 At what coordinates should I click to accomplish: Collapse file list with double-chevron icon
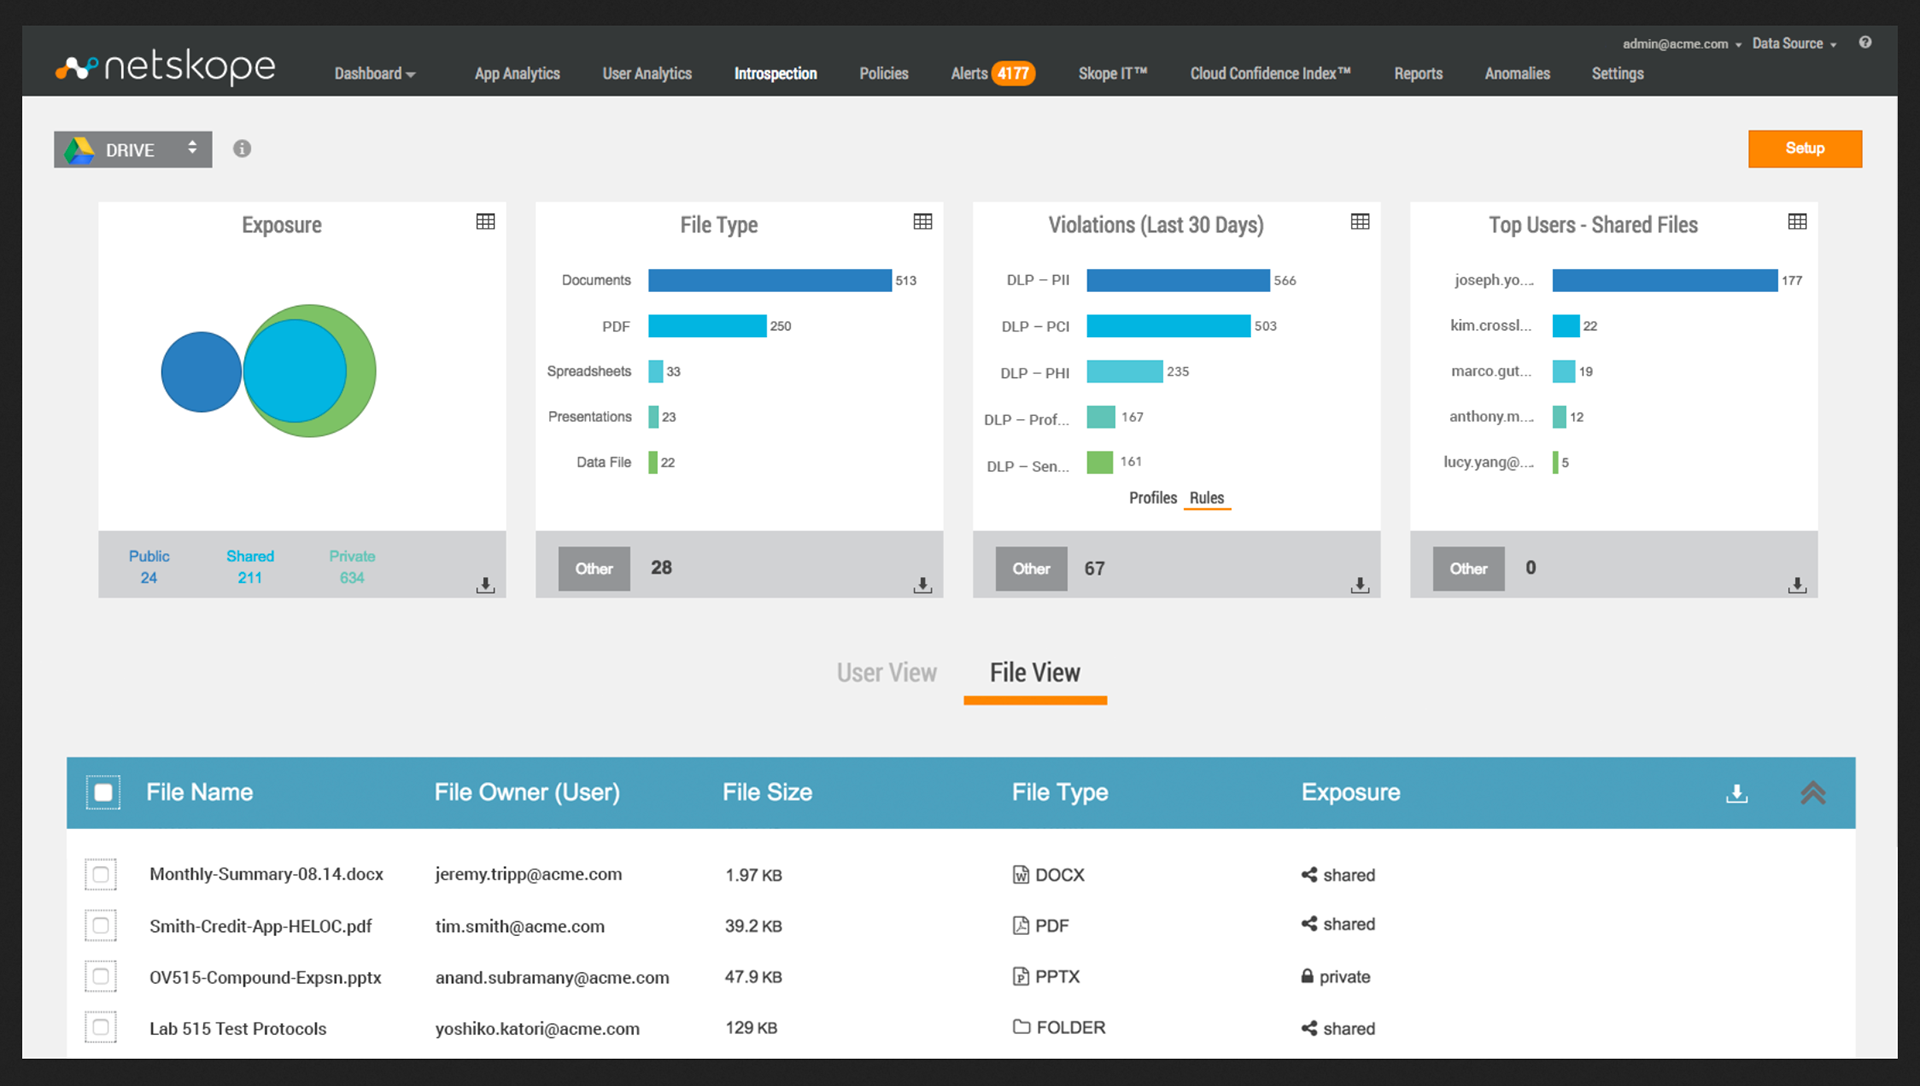pyautogui.click(x=1813, y=793)
